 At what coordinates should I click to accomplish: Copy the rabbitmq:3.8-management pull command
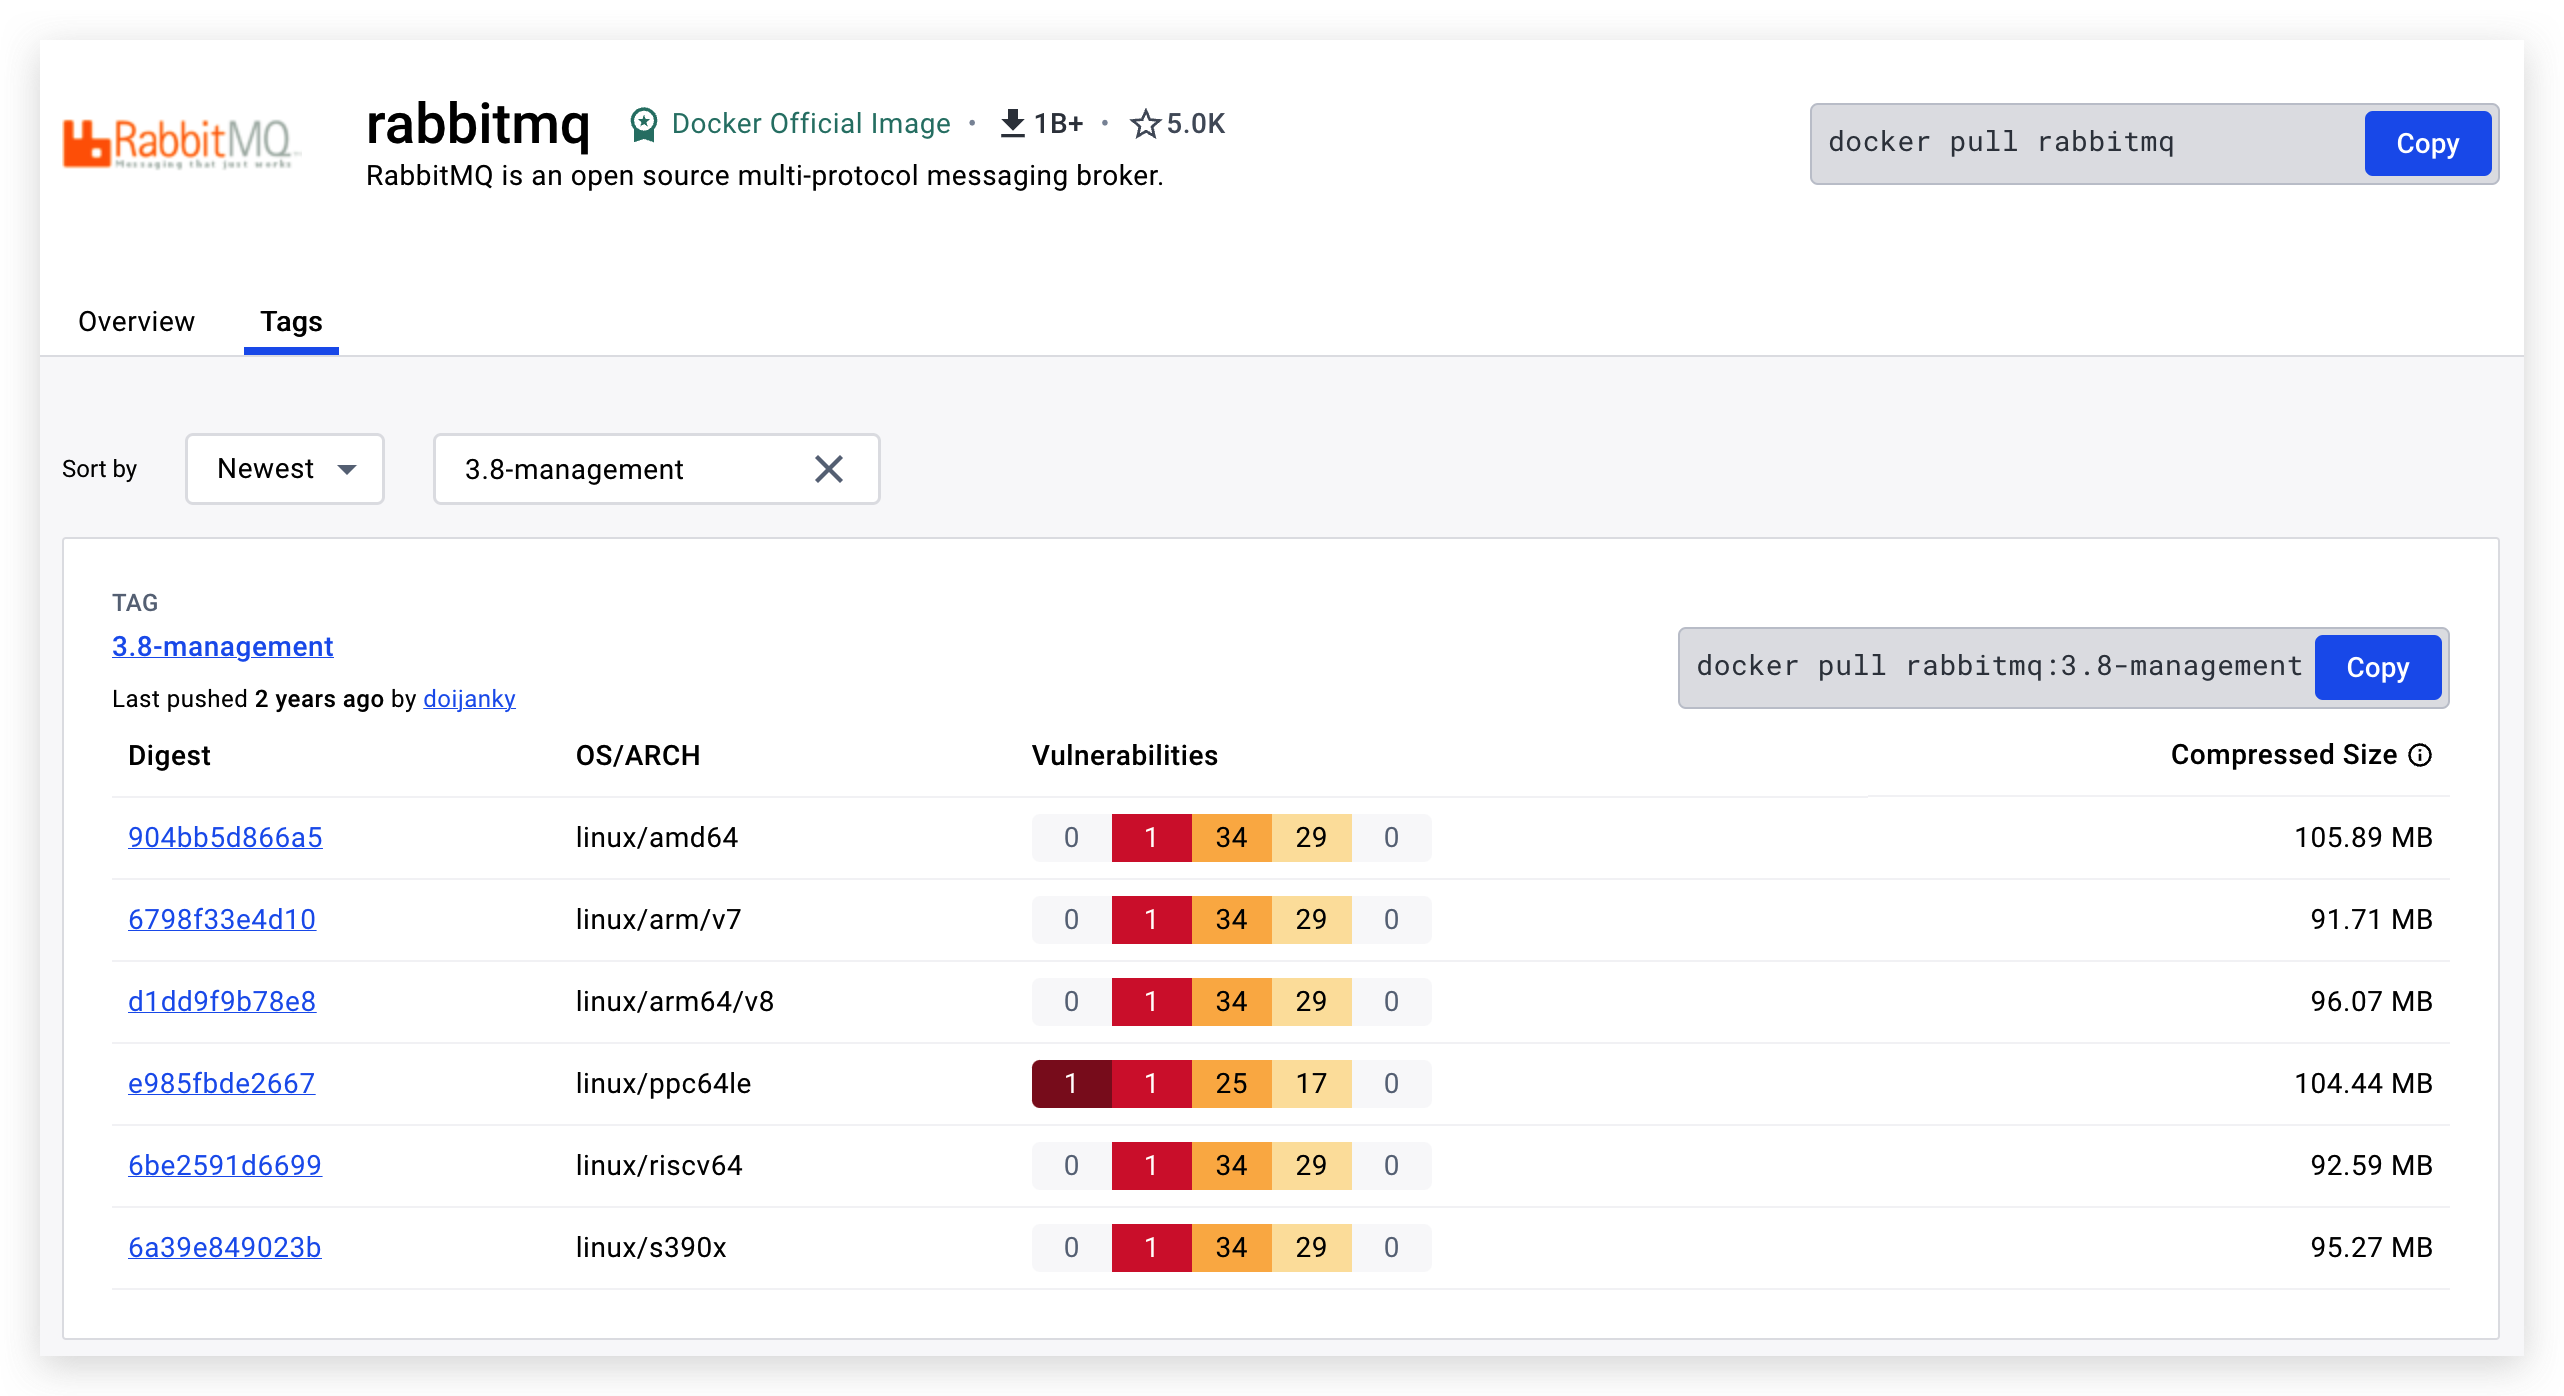[x=2377, y=667]
